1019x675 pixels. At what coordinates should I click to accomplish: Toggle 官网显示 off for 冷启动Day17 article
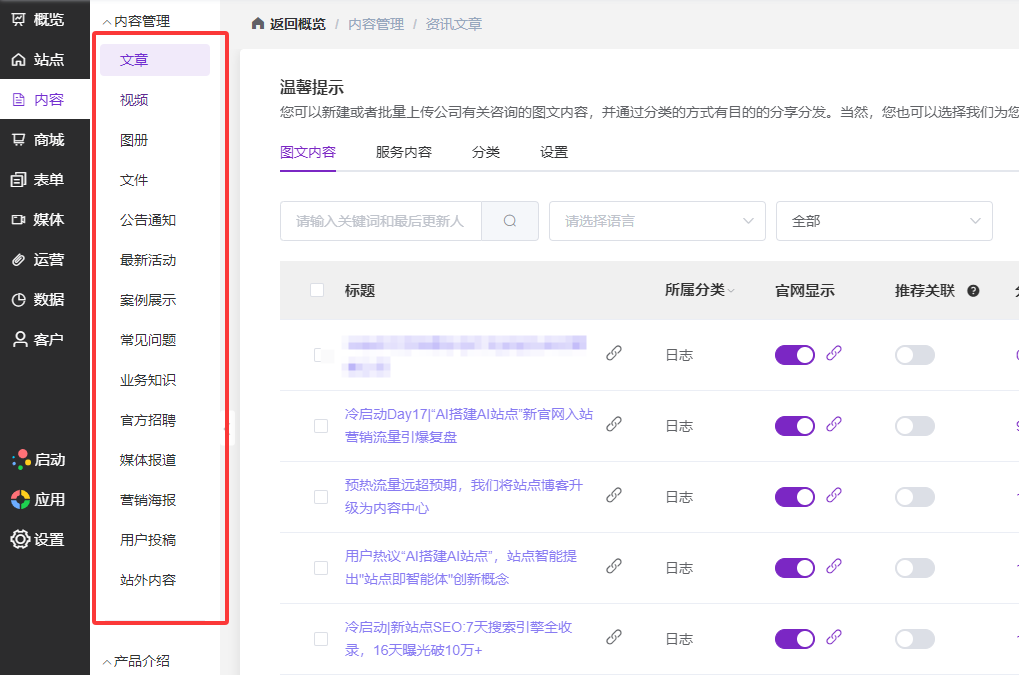pyautogui.click(x=795, y=426)
